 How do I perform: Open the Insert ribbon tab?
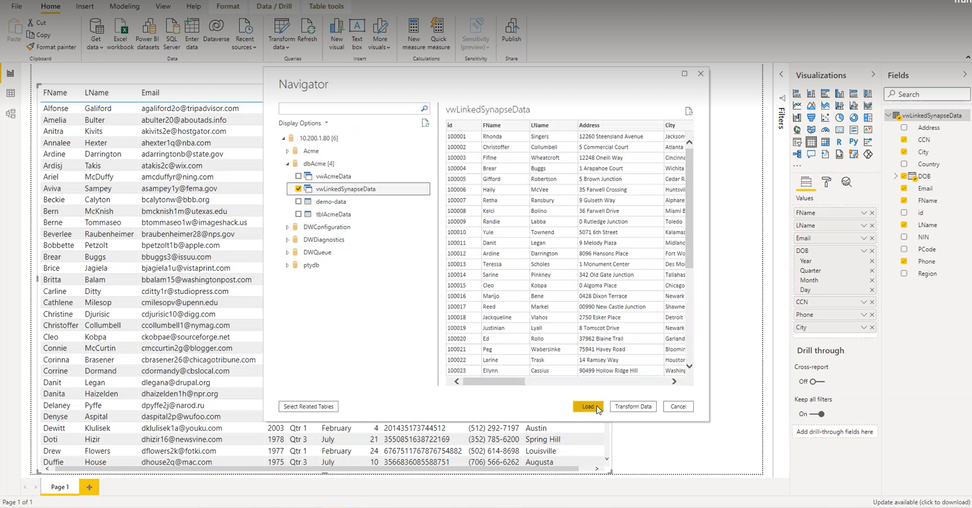coord(85,6)
